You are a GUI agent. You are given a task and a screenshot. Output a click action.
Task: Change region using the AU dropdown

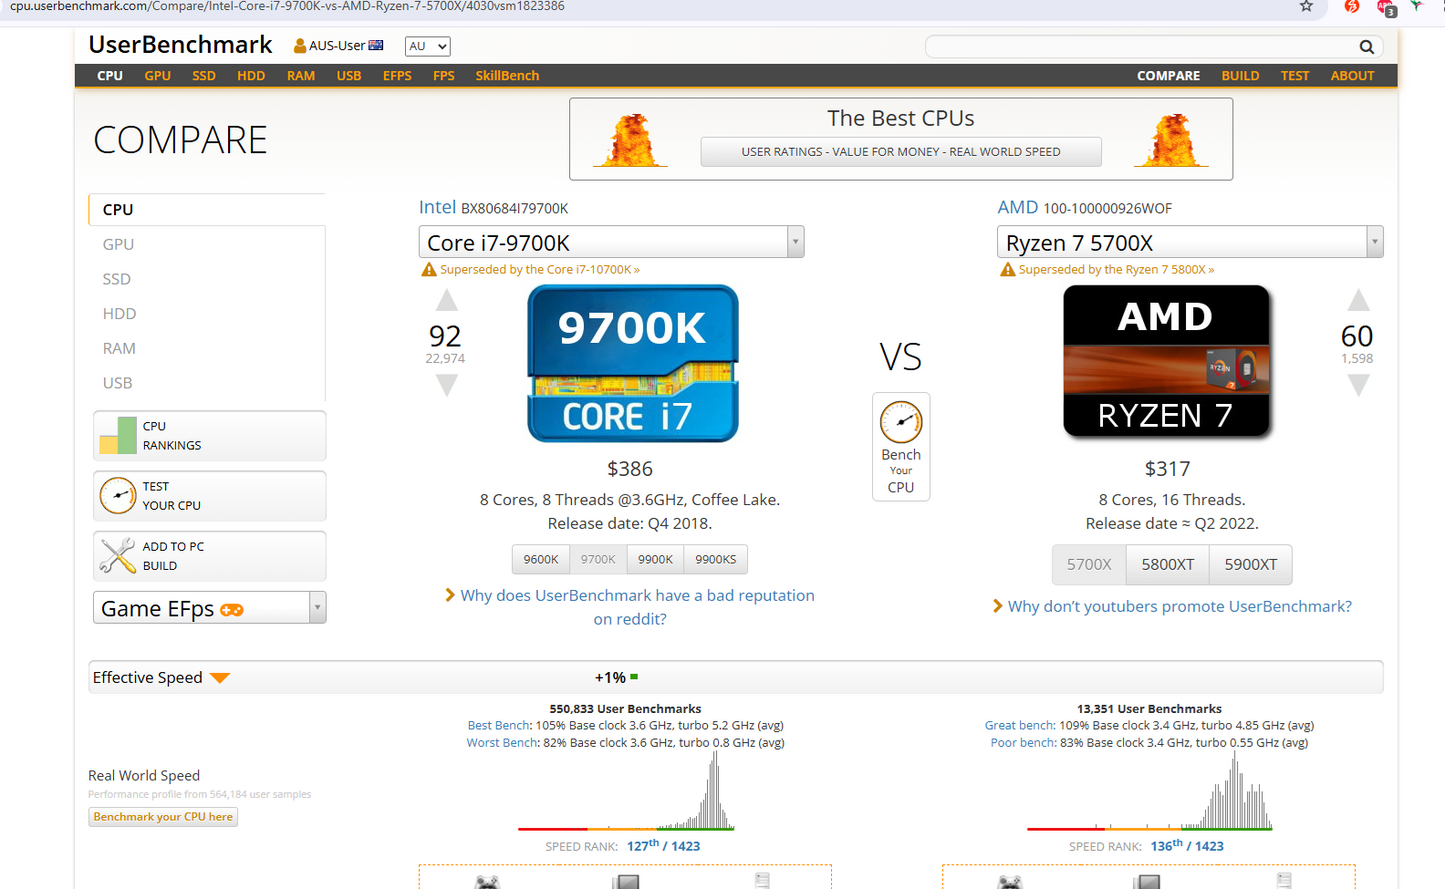click(x=427, y=46)
